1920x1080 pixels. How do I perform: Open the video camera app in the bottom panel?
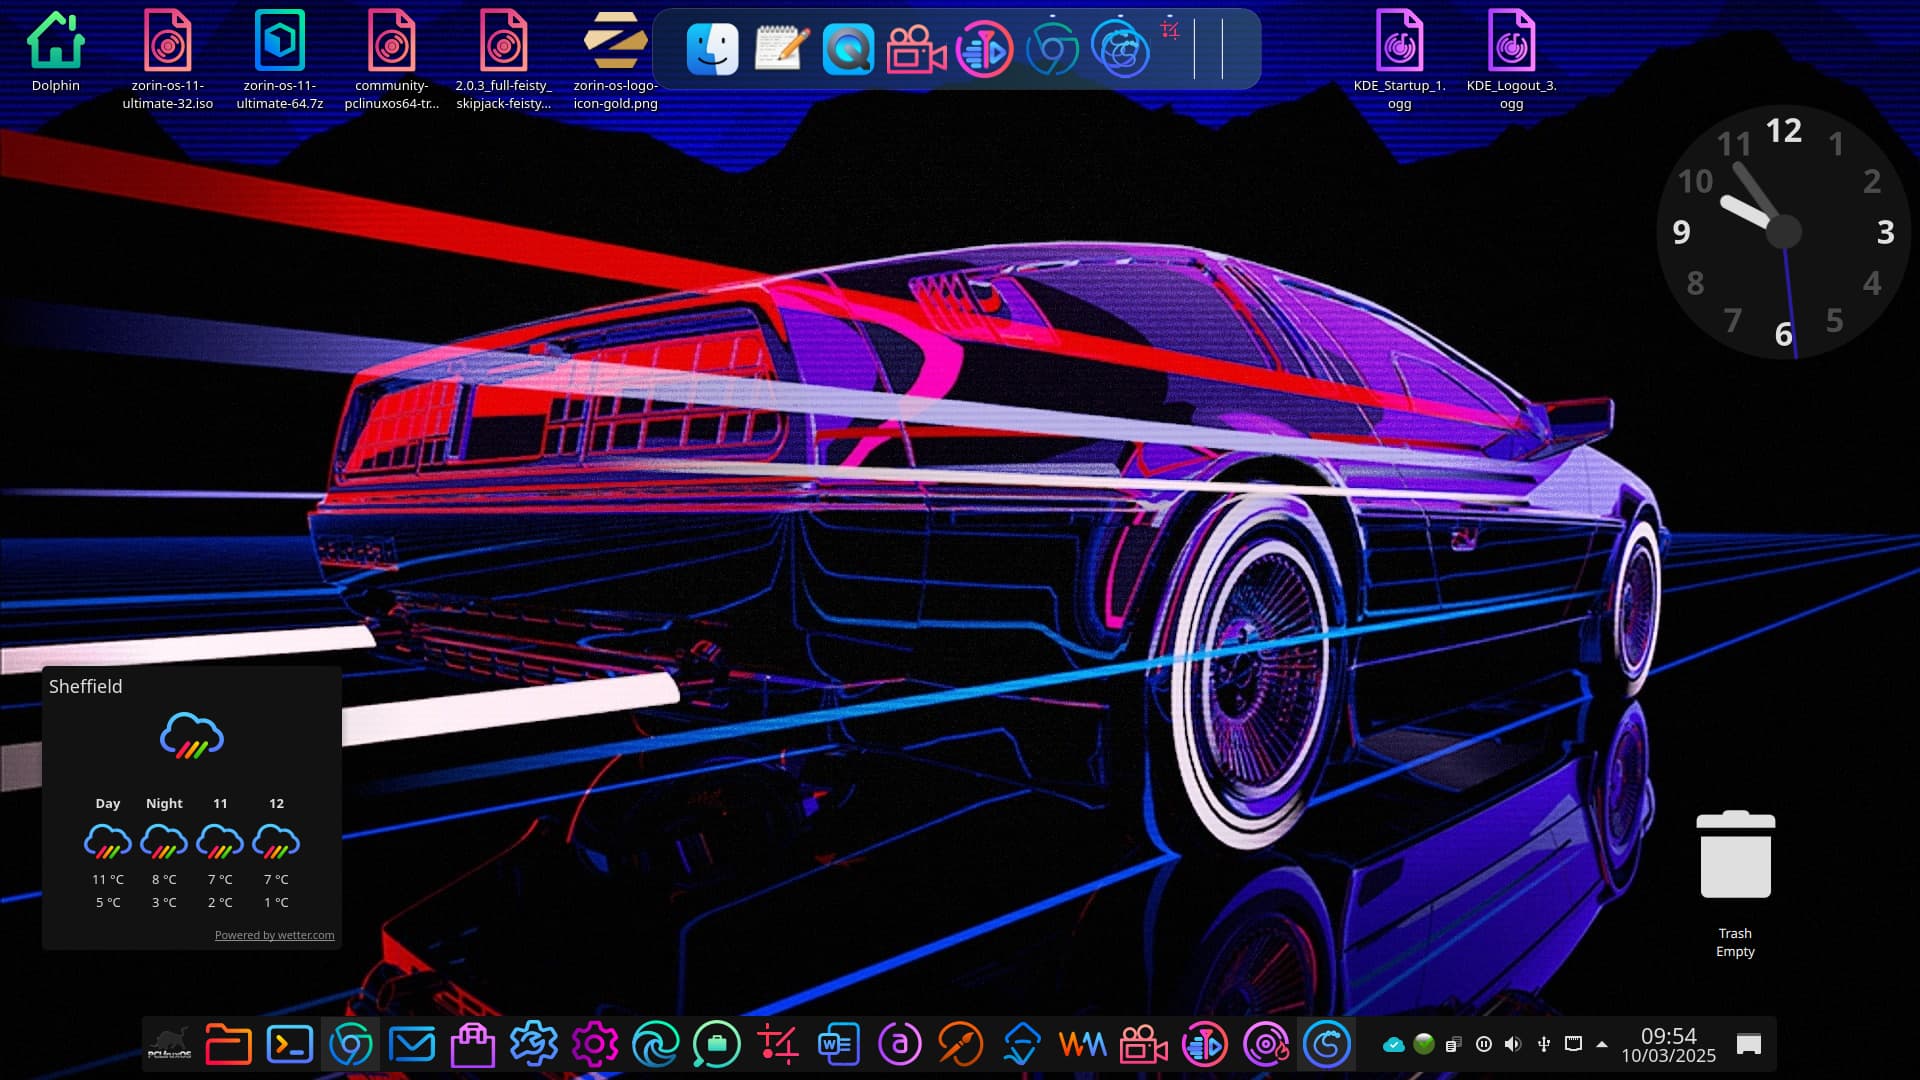(x=1144, y=1044)
